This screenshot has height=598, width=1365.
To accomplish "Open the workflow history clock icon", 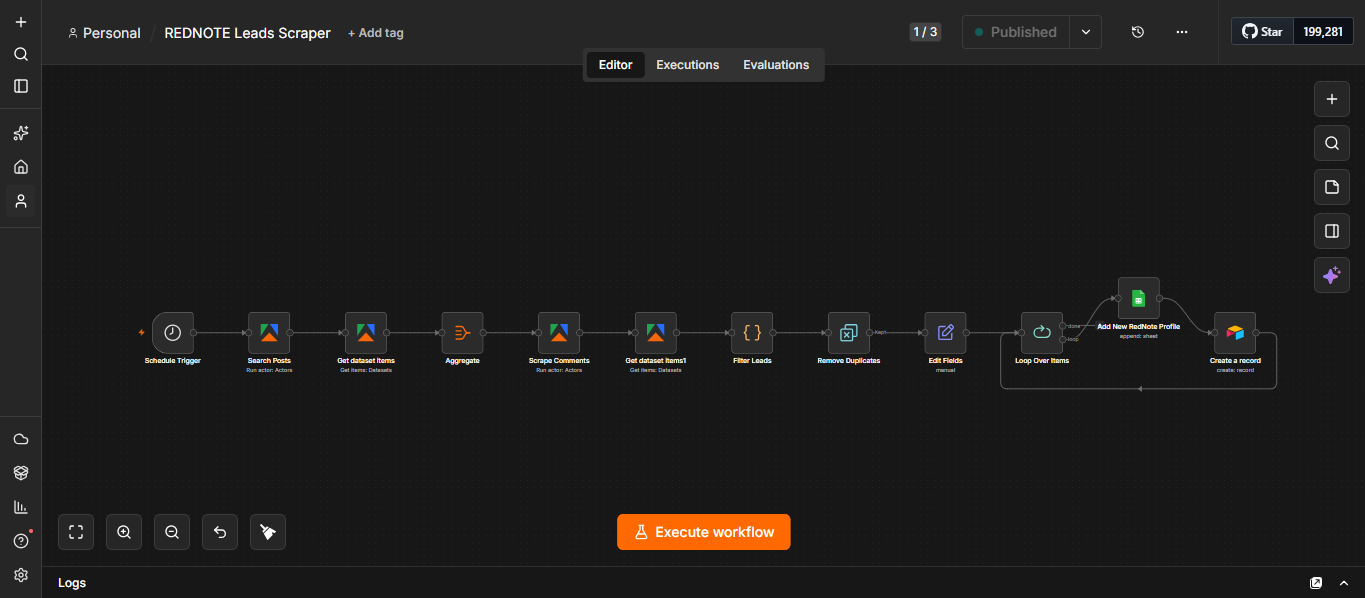I will [1138, 32].
